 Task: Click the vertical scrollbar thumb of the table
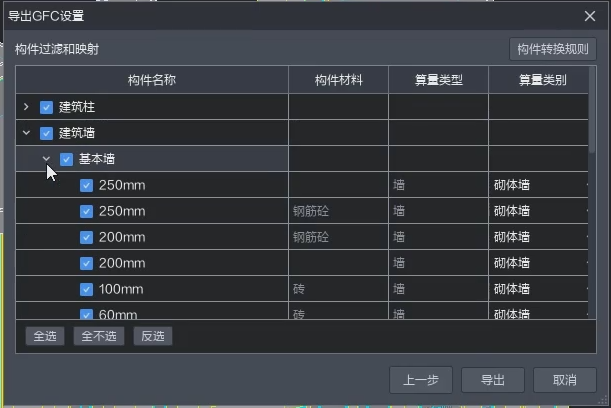(592, 110)
